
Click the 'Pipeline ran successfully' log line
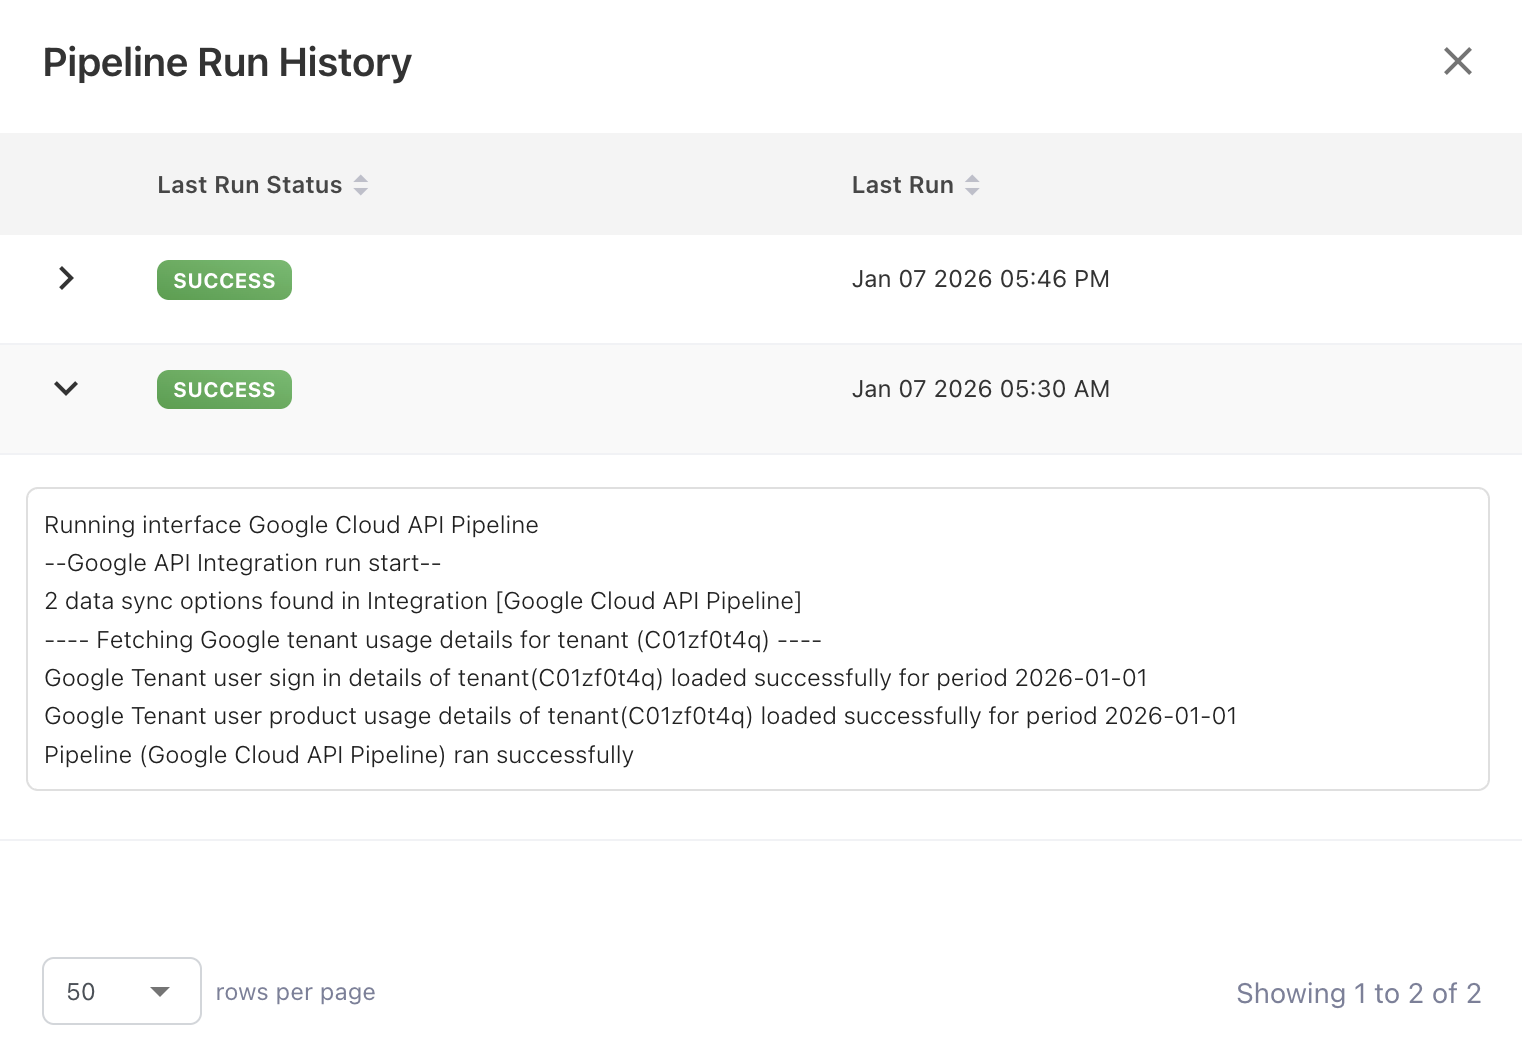[x=339, y=755]
